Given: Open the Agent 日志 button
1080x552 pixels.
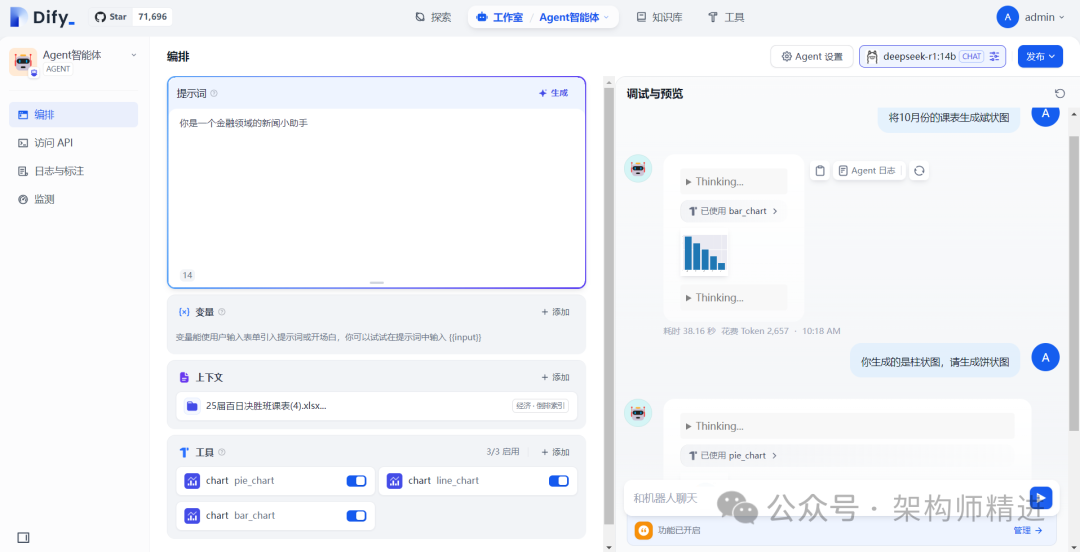Looking at the screenshot, I should click(x=868, y=171).
